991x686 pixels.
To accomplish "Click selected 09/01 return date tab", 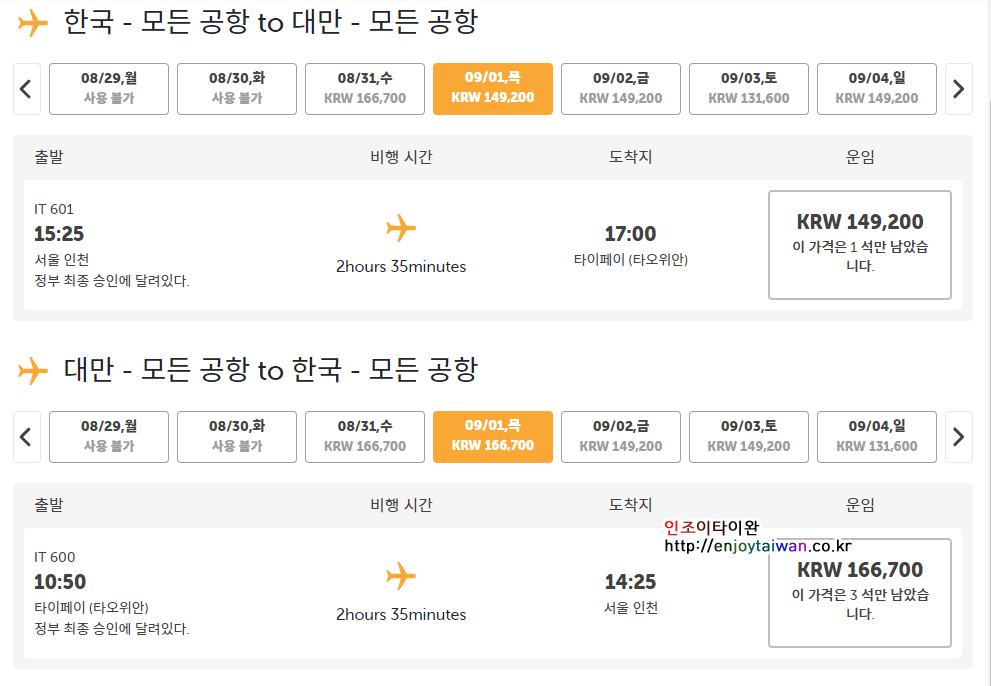I will (493, 437).
